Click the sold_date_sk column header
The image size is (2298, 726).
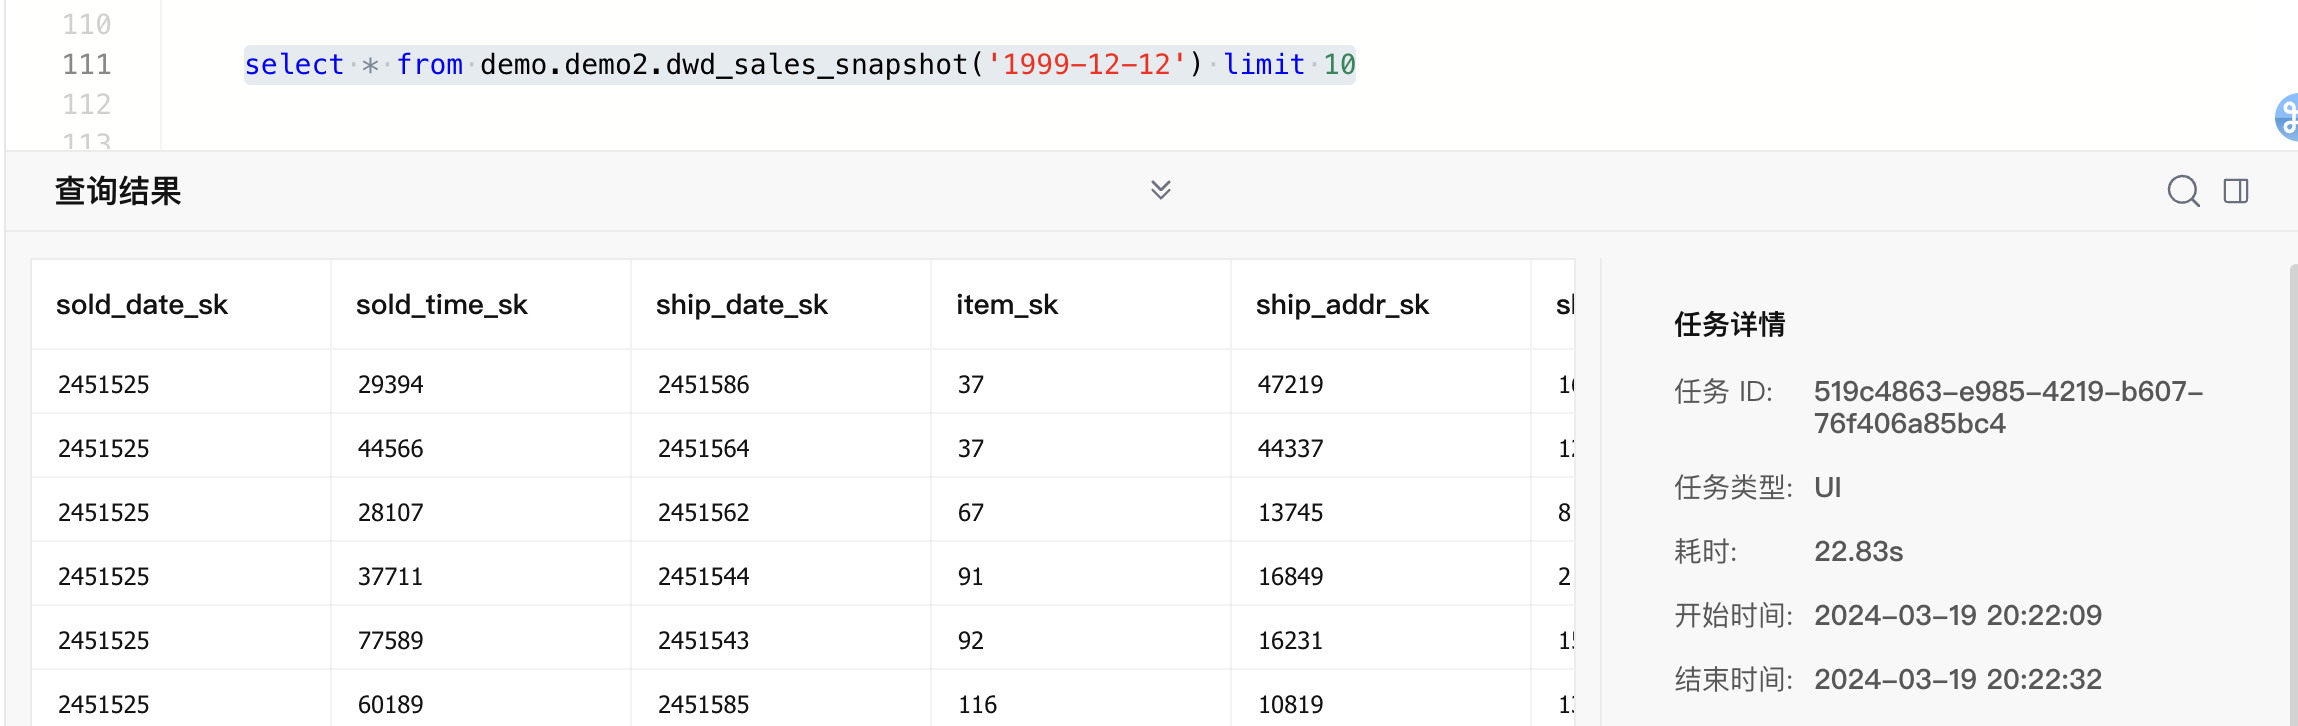coord(142,305)
